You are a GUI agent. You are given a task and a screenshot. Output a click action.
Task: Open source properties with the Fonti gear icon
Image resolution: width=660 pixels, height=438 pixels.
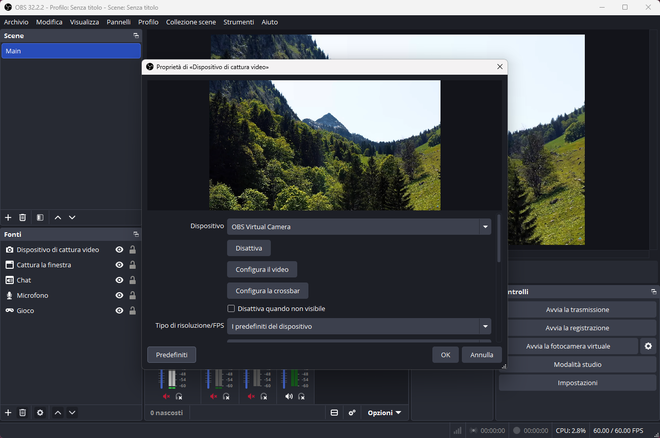40,413
